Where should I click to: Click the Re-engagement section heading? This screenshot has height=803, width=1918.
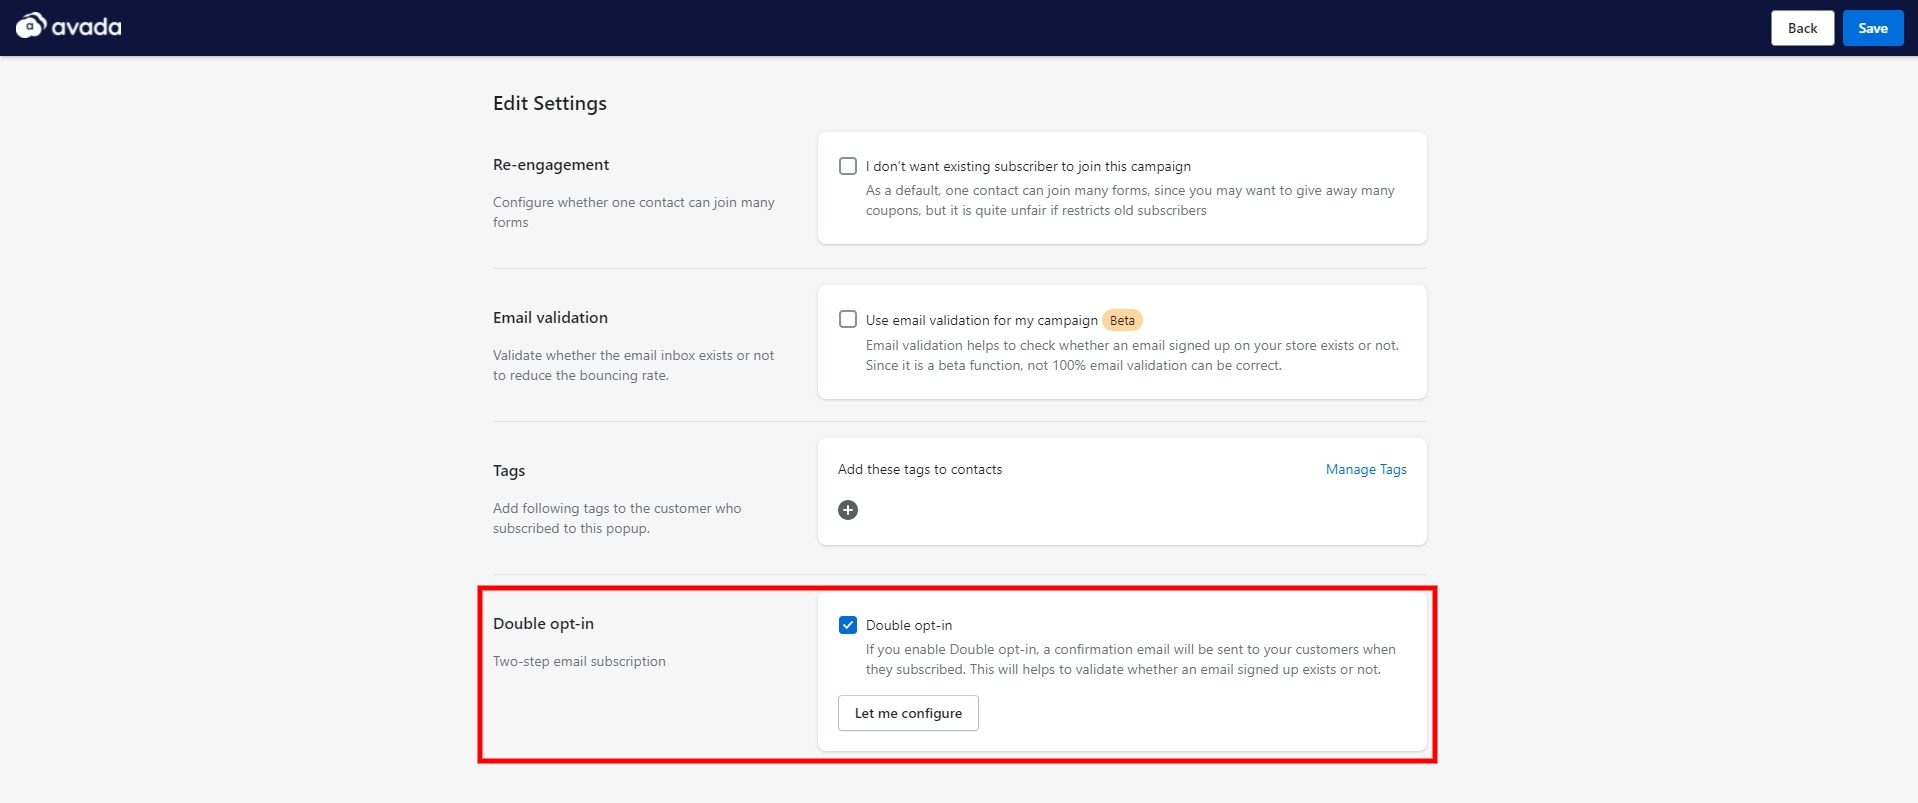(551, 165)
